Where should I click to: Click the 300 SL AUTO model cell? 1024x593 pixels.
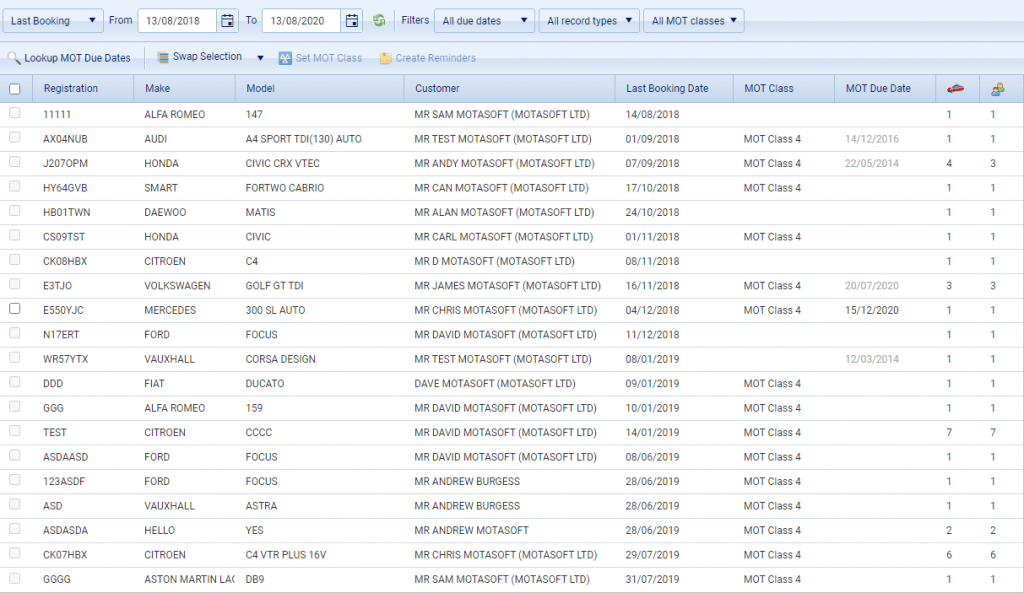point(275,310)
